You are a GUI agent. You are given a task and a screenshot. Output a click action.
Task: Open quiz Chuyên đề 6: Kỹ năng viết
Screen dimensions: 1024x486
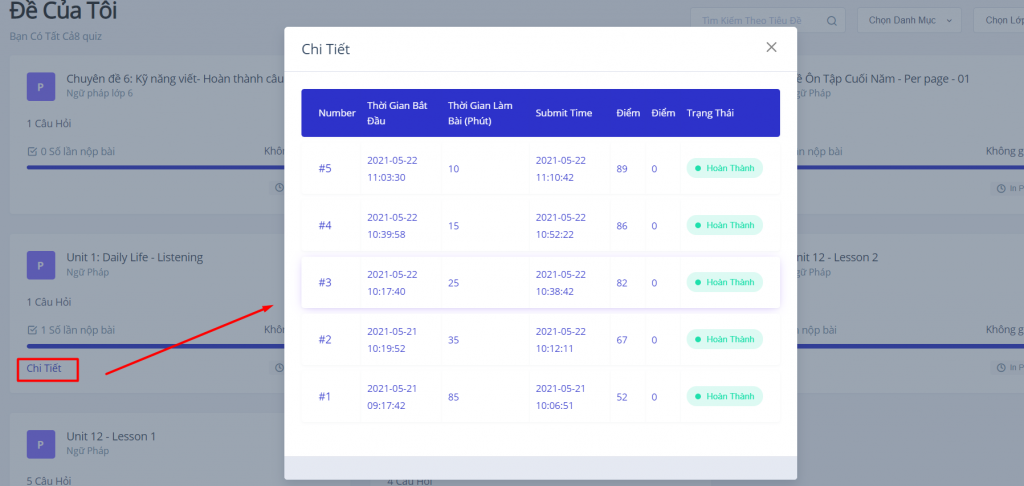click(x=175, y=79)
